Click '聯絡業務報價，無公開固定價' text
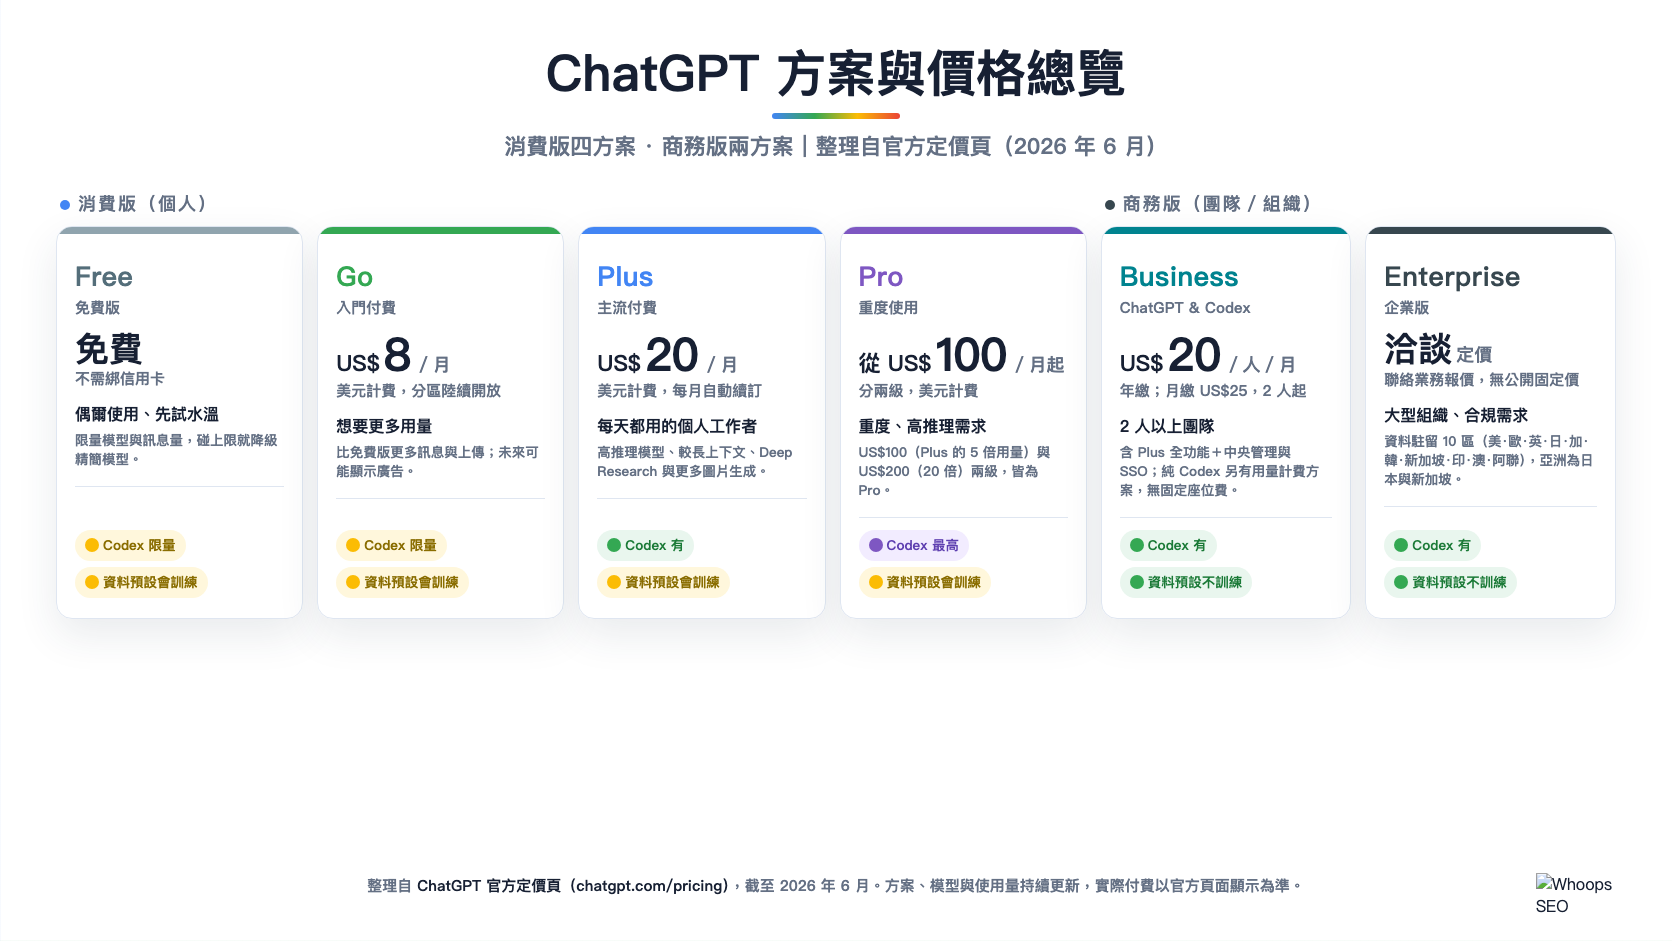The width and height of the screenshot is (1672, 941). point(1482,380)
